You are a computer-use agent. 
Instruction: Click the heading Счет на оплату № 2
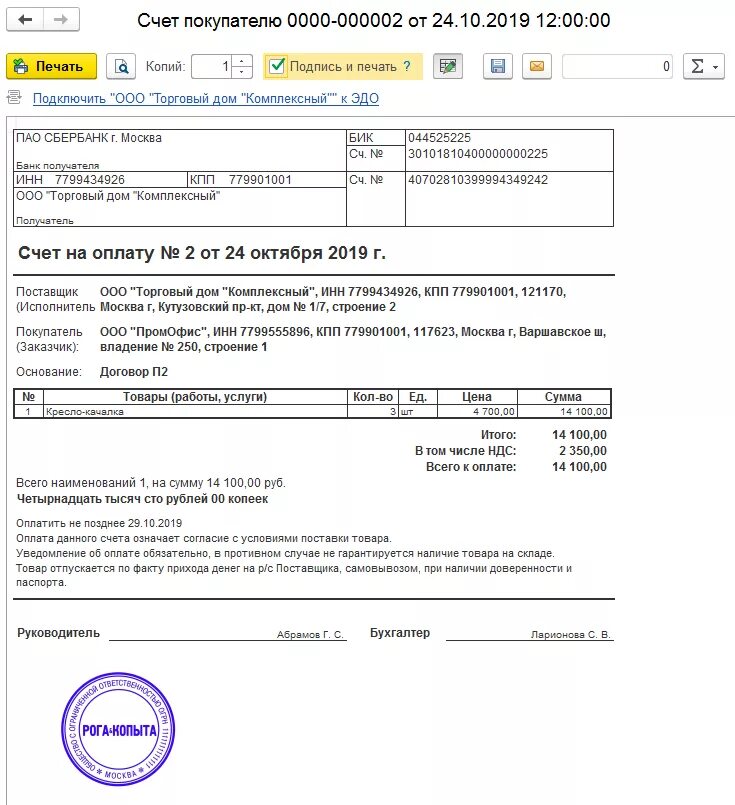pyautogui.click(x=202, y=253)
